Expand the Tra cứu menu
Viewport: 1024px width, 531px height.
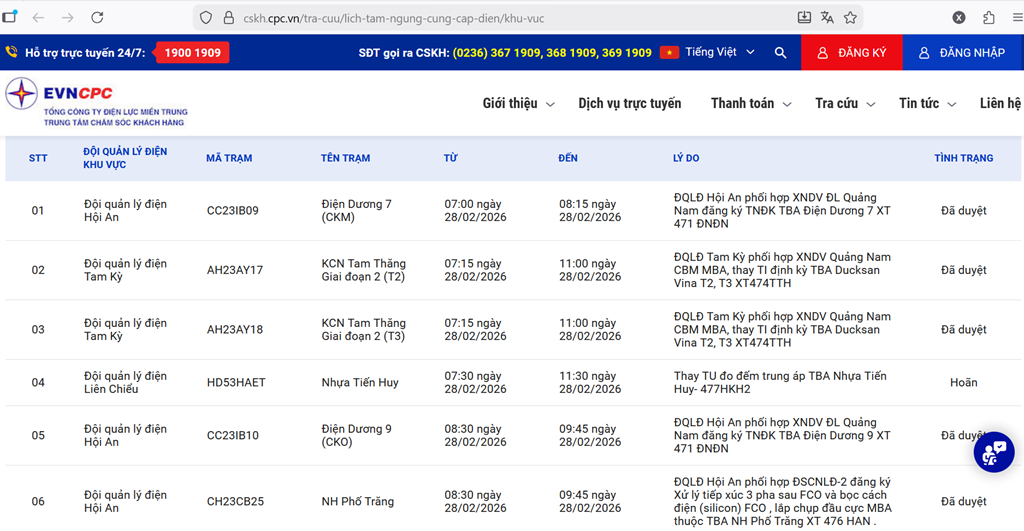point(844,103)
